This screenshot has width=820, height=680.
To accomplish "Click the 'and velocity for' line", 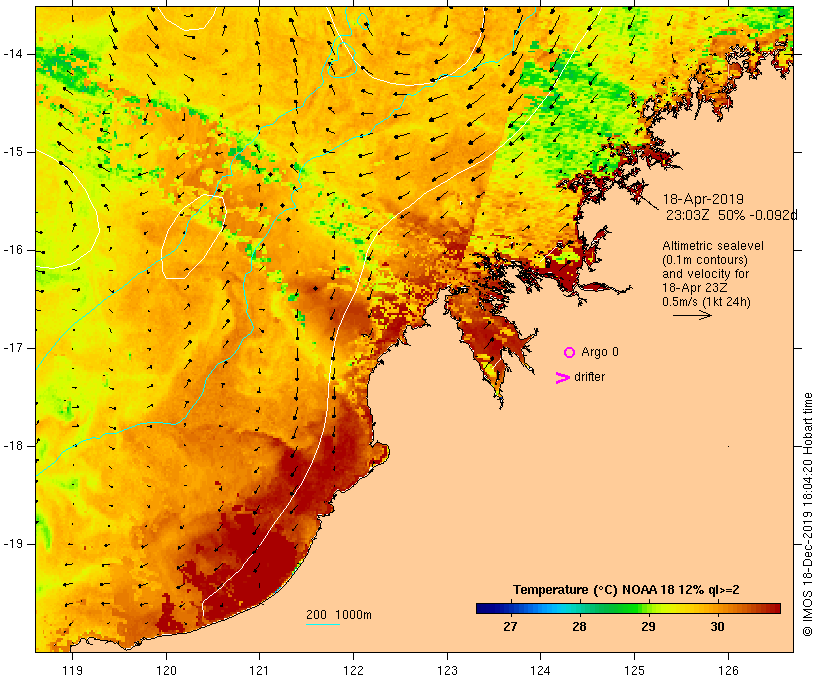I will [705, 274].
